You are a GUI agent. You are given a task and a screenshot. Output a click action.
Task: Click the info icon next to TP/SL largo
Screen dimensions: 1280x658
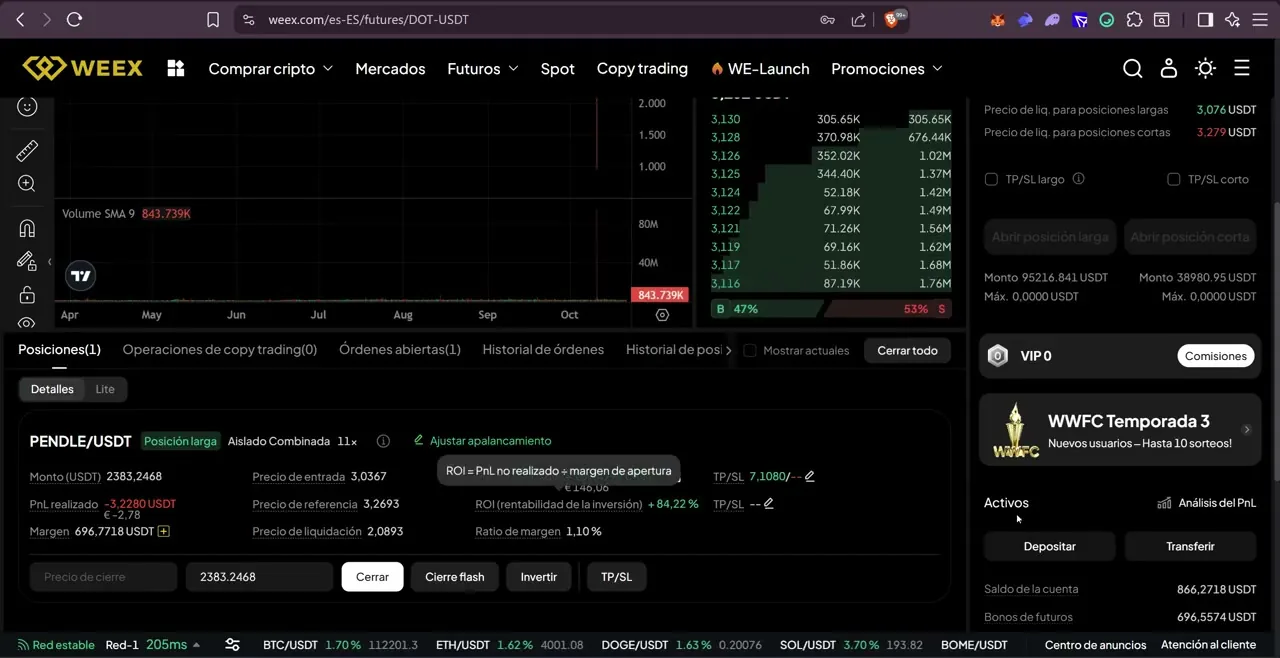[1078, 179]
